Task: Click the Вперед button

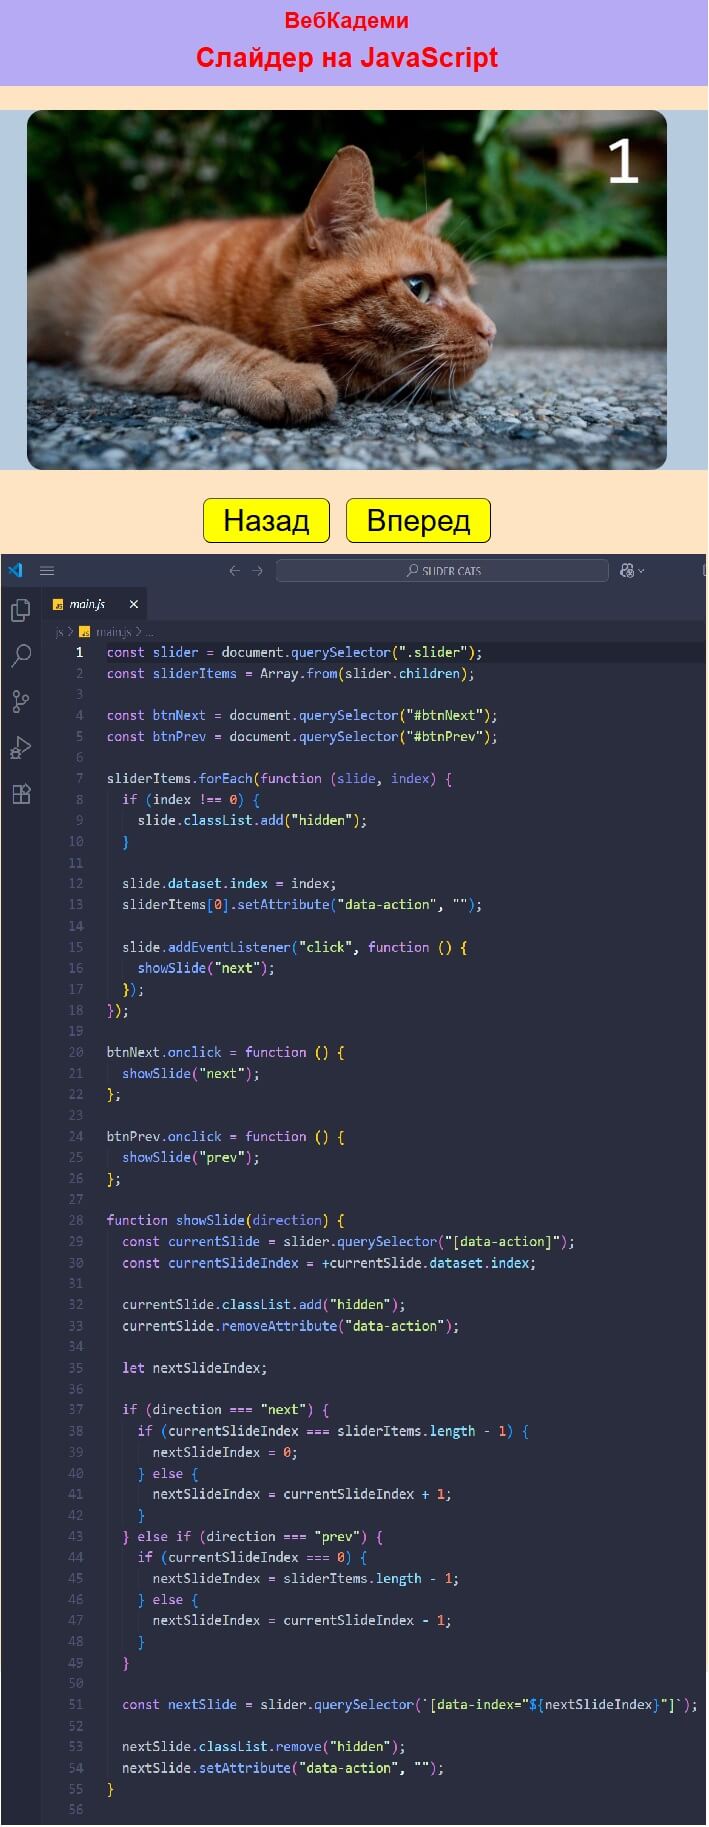Action: pyautogui.click(x=418, y=520)
